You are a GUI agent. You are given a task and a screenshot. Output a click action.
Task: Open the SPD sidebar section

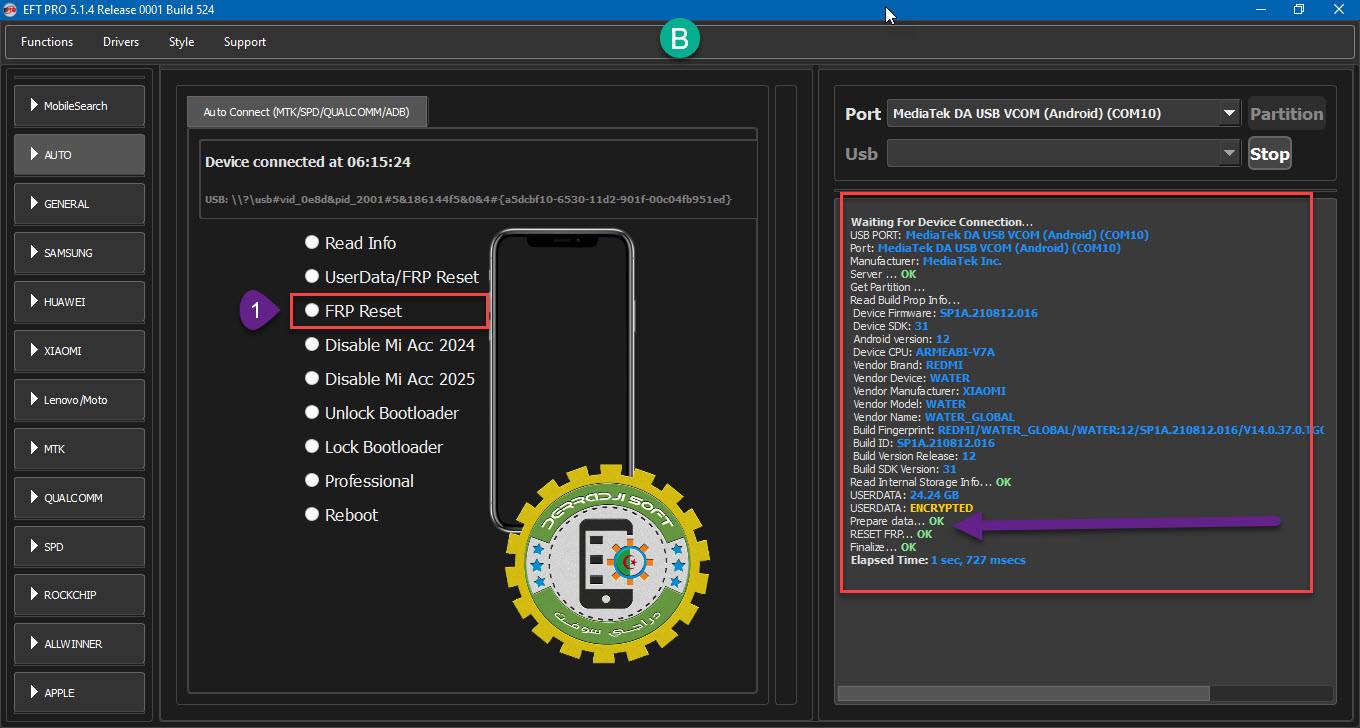click(79, 546)
